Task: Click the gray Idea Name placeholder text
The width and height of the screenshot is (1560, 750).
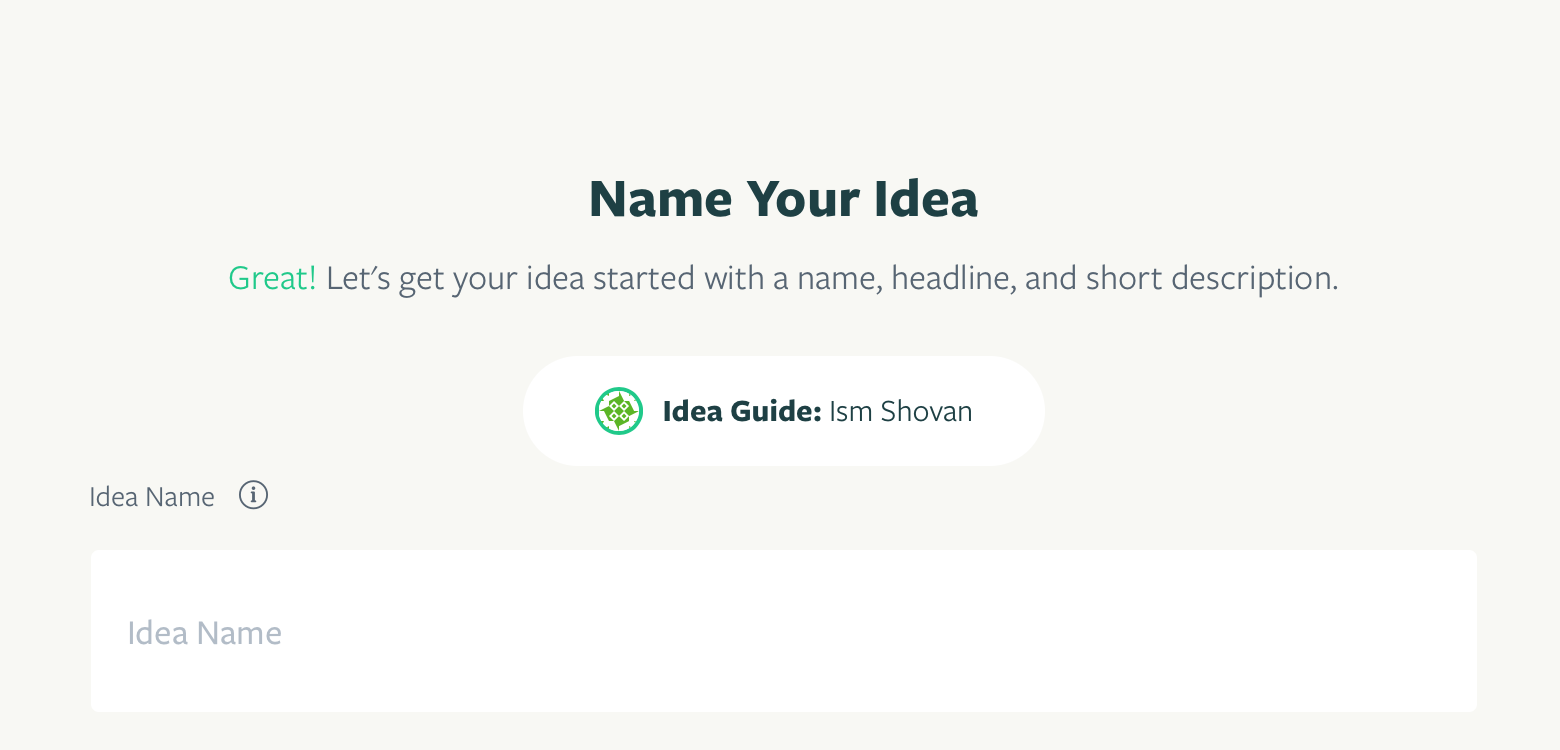Action: click(205, 633)
